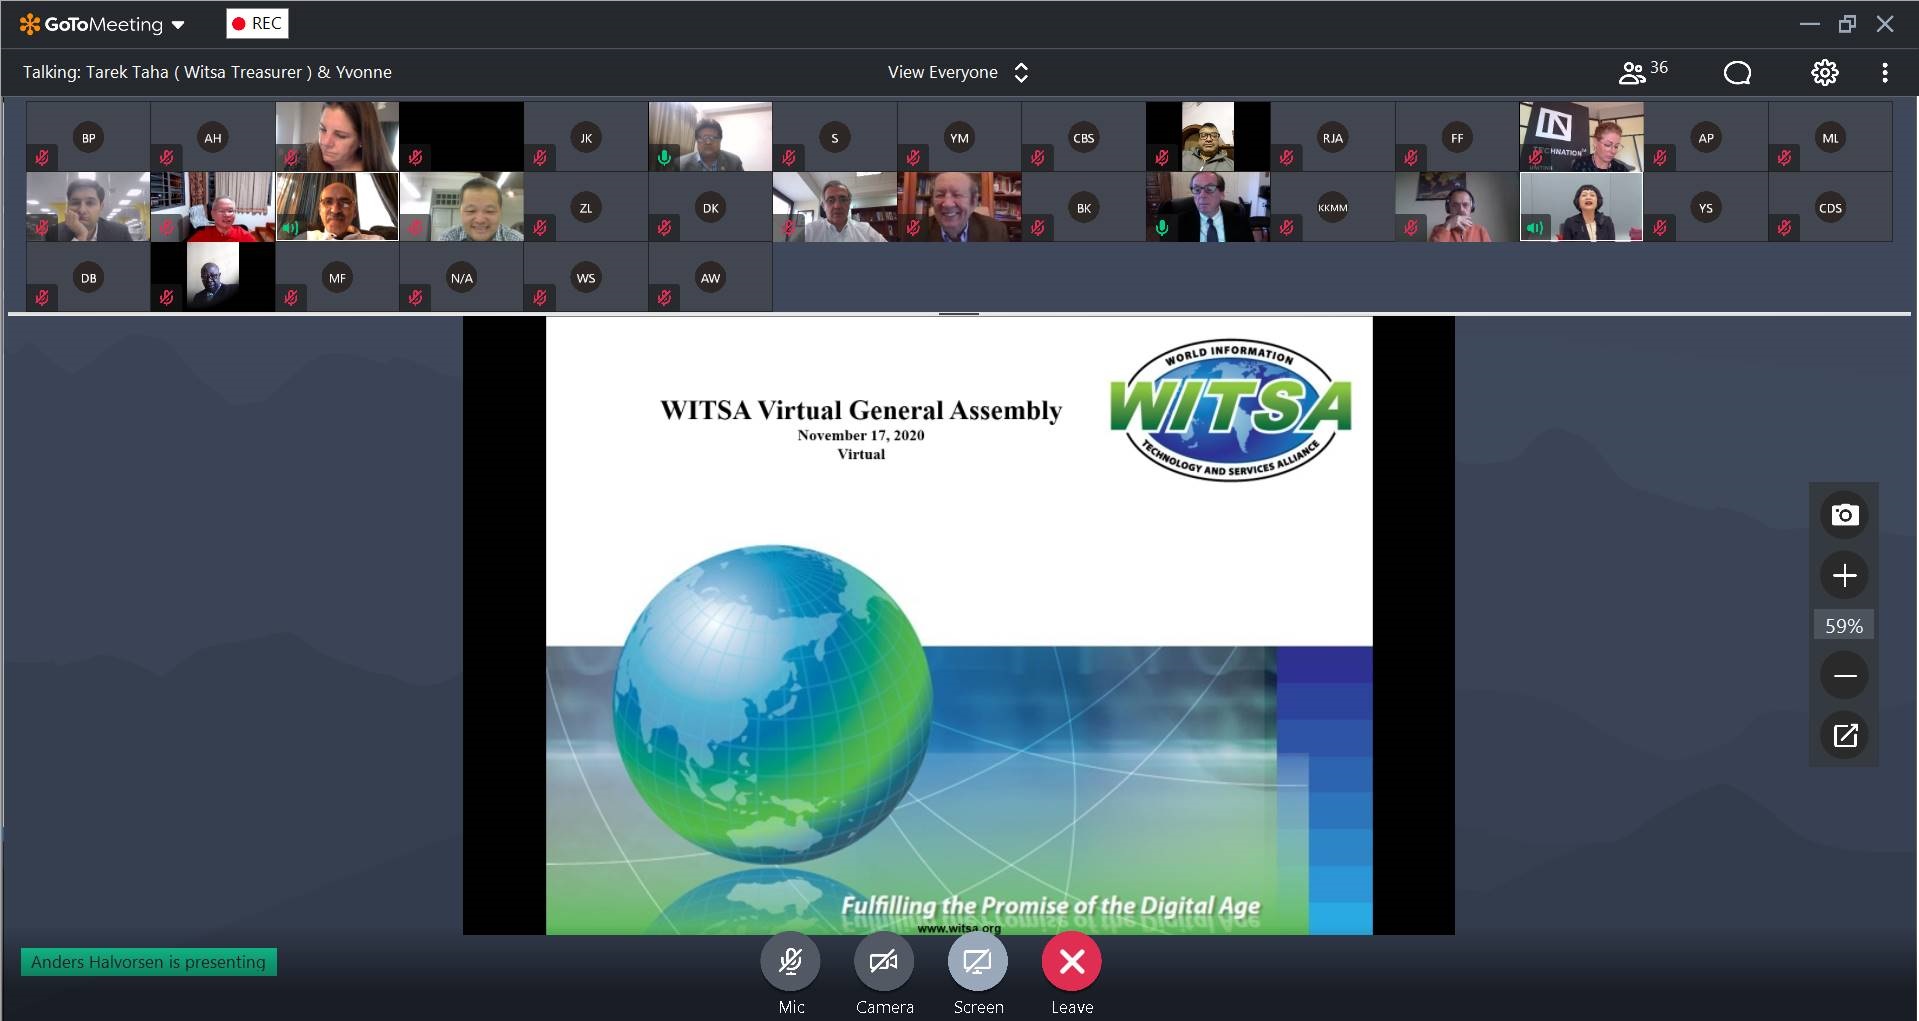Select the WS participant avatar

[586, 278]
